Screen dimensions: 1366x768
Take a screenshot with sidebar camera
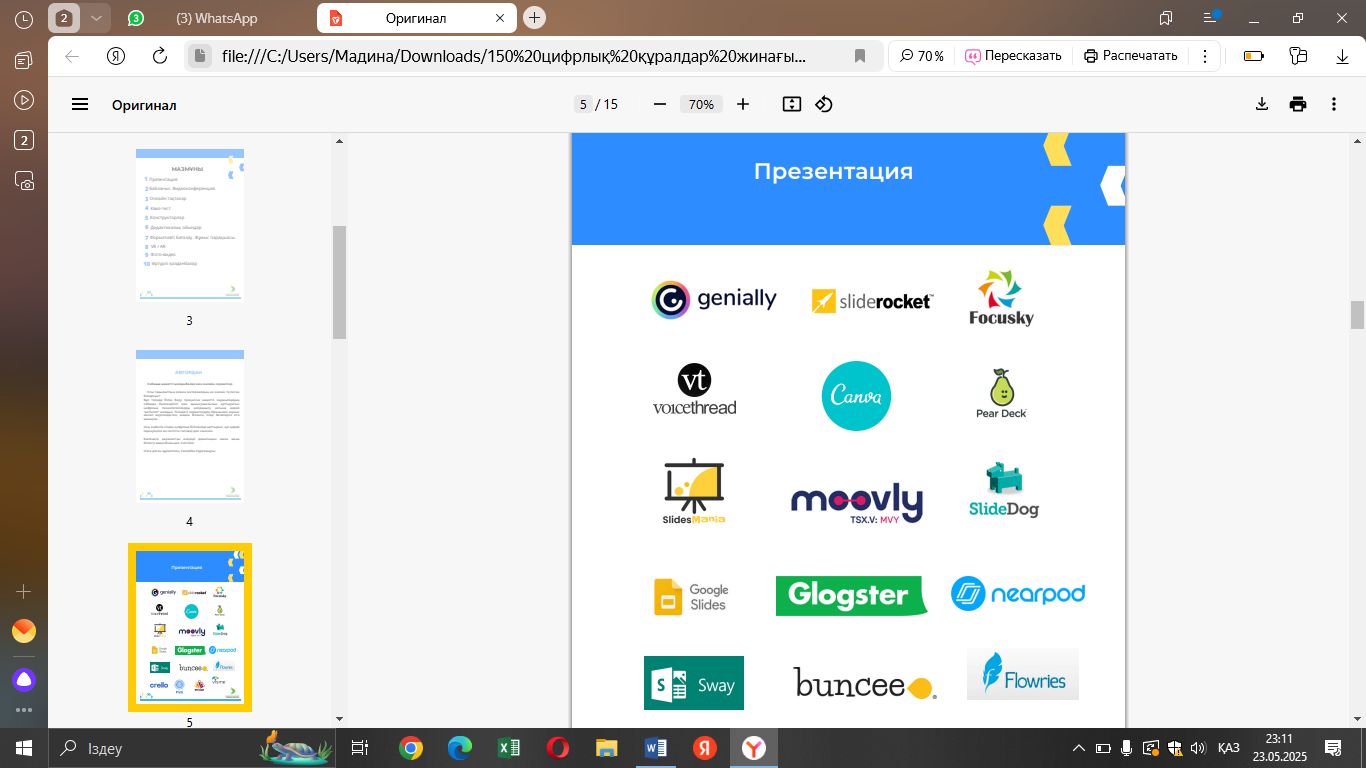coord(24,180)
